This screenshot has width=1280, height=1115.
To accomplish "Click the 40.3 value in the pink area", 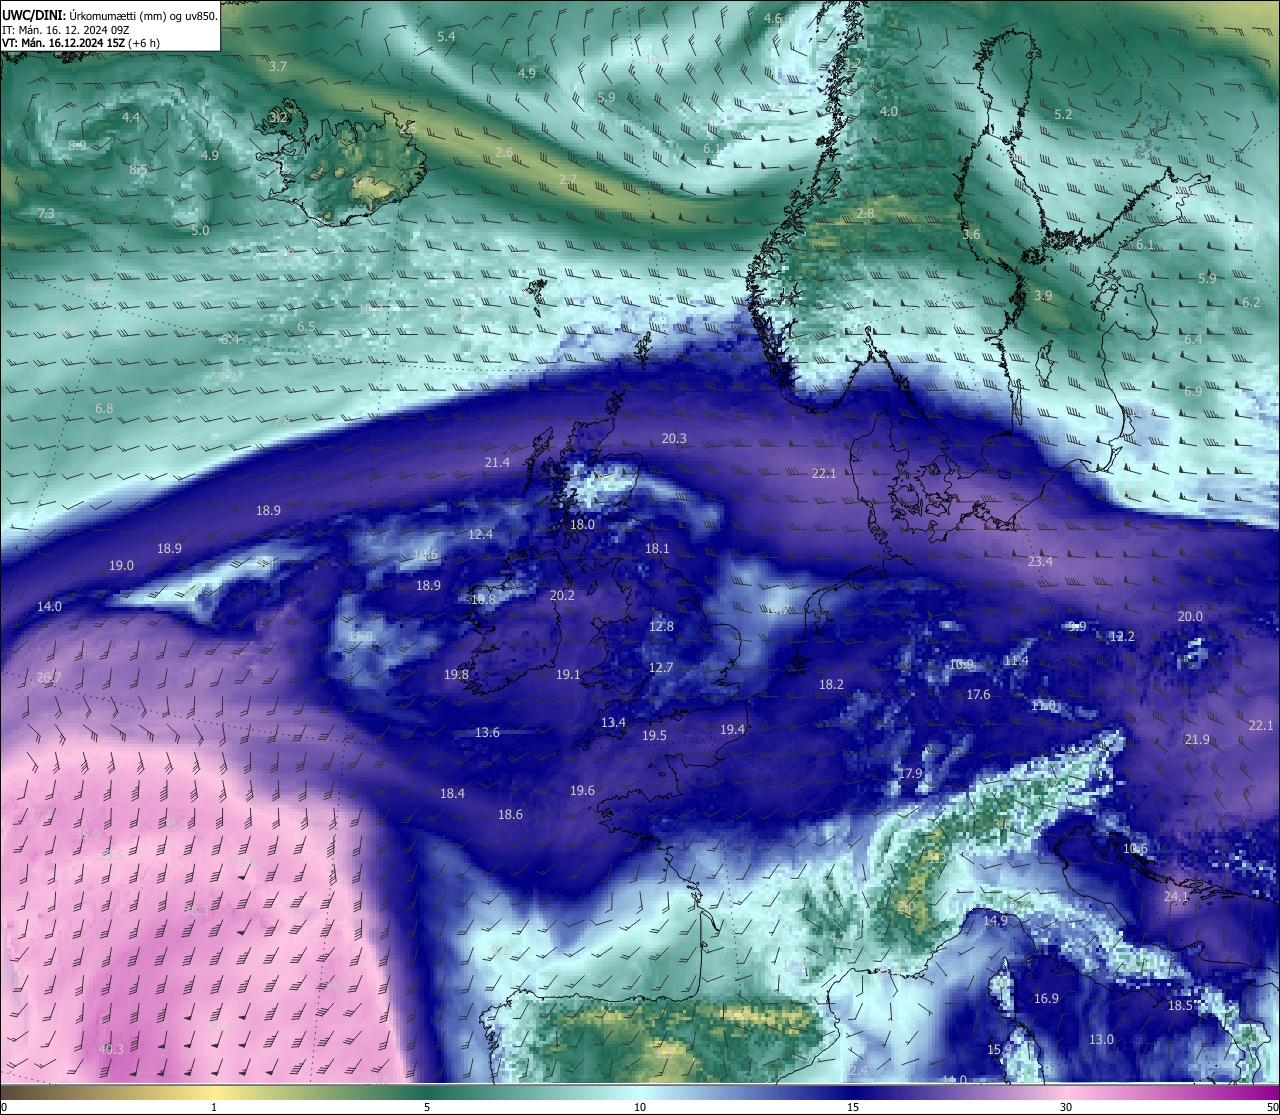I will coord(111,1048).
